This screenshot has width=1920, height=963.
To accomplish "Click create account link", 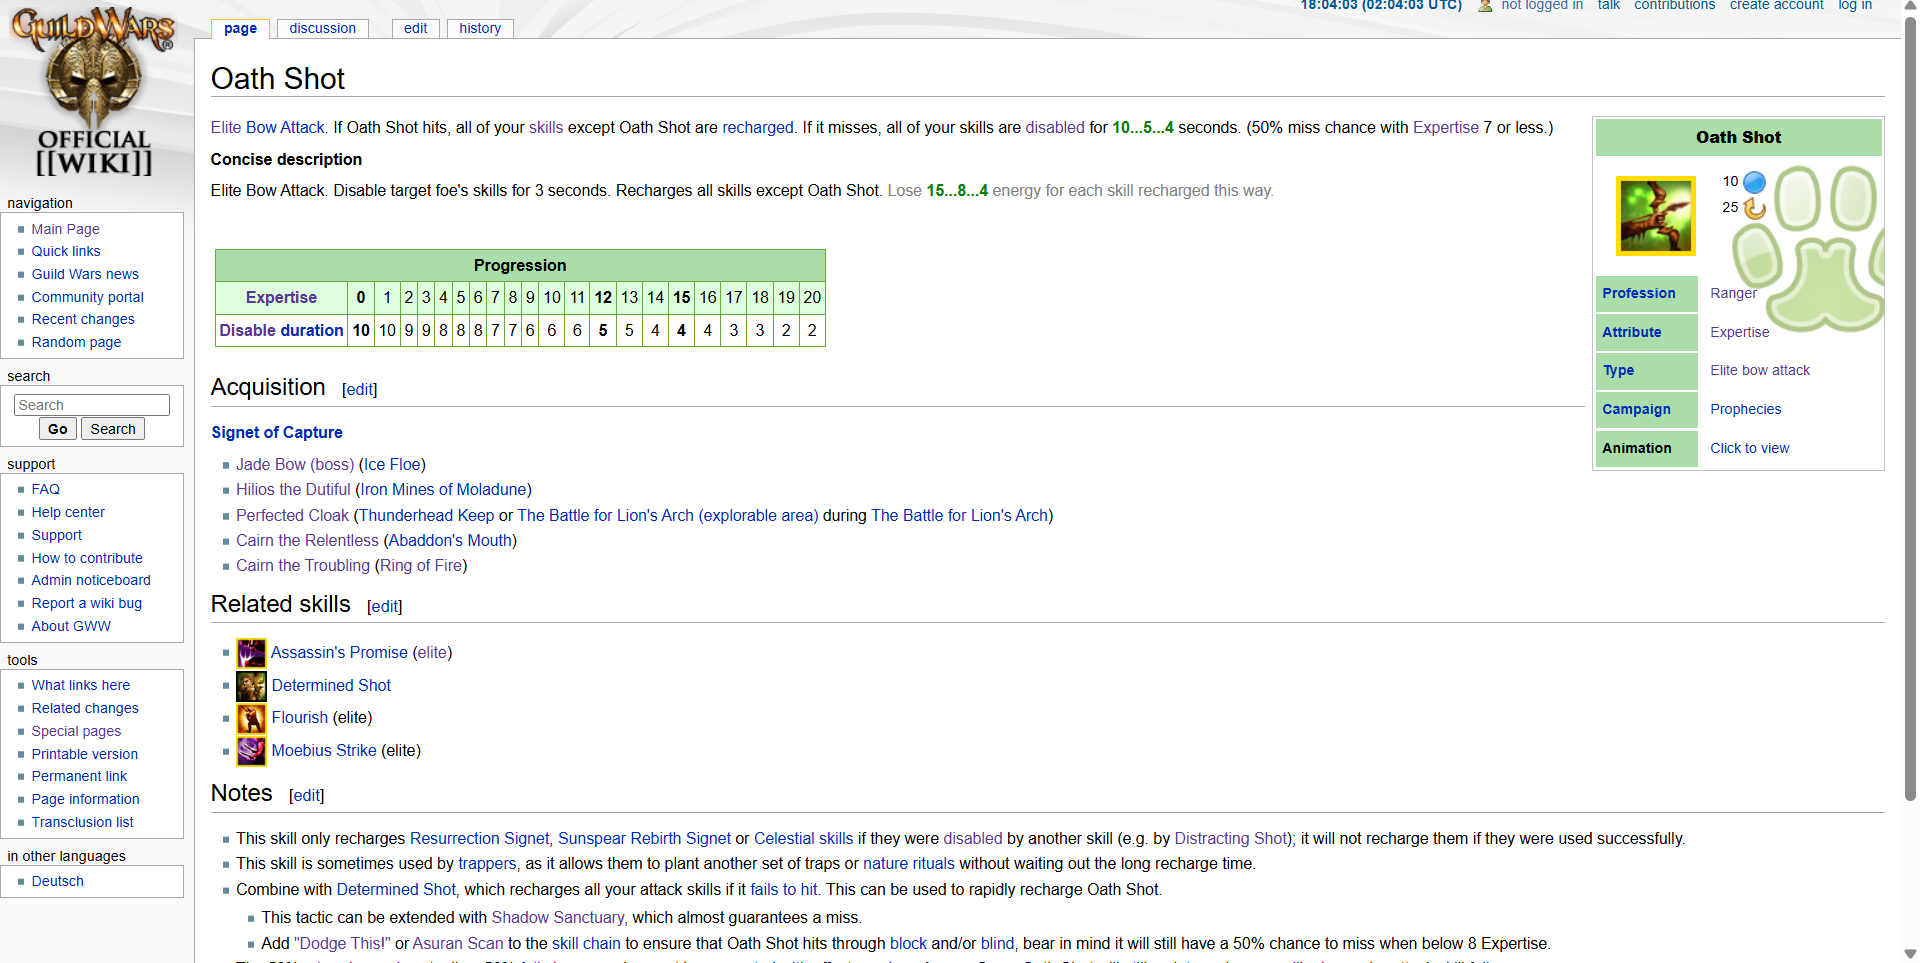I will pyautogui.click(x=1776, y=5).
